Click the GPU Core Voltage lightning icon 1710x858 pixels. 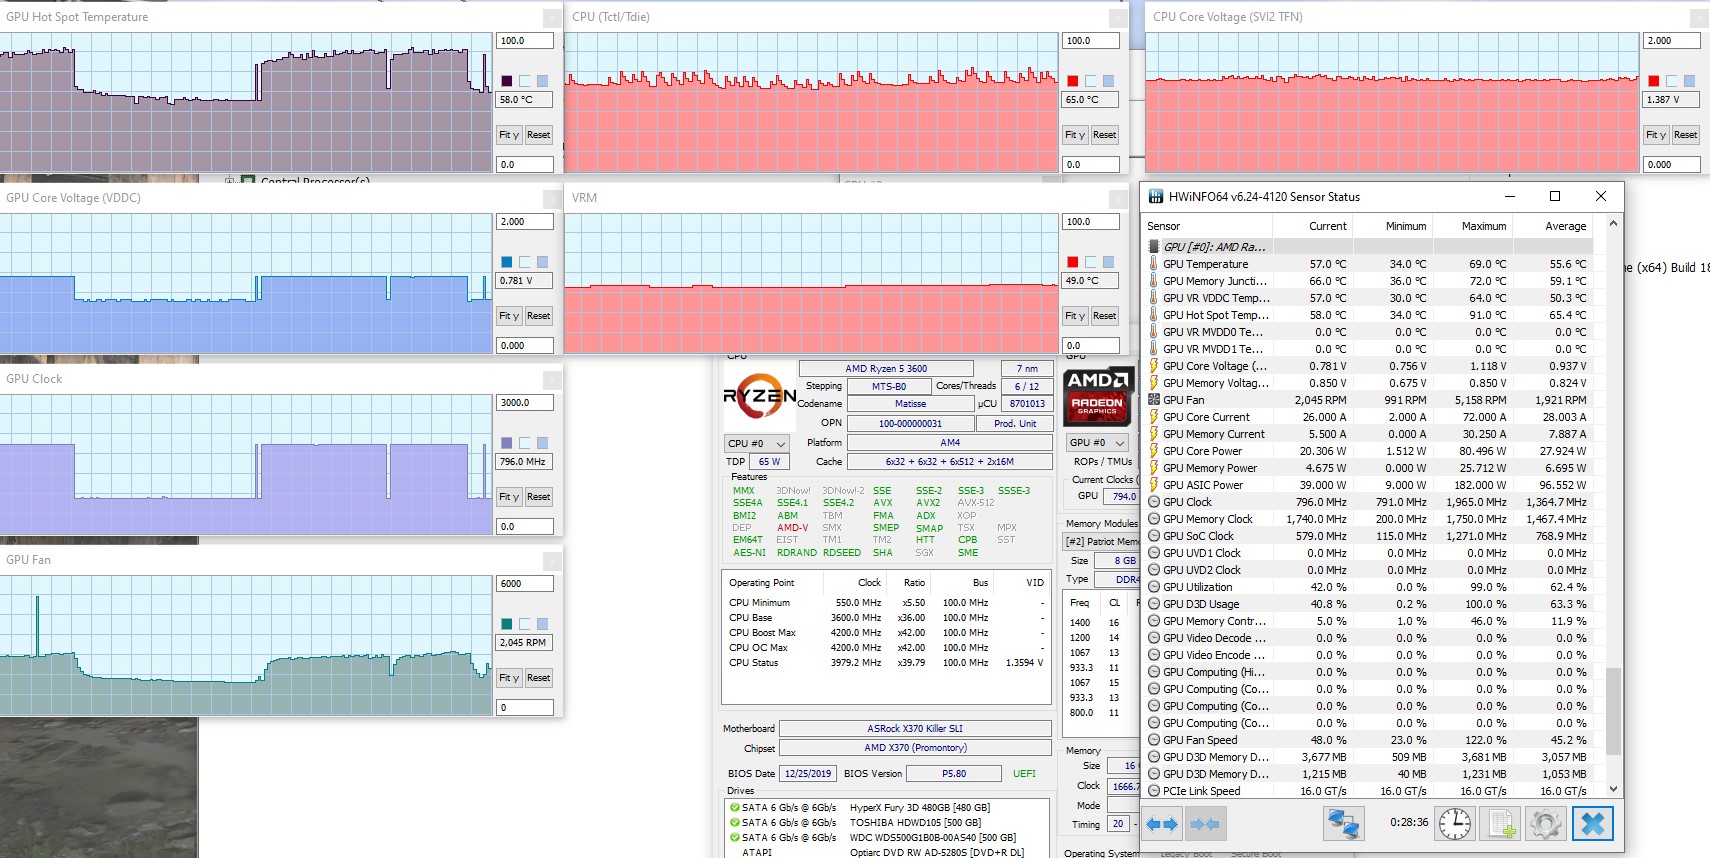pyautogui.click(x=1154, y=366)
